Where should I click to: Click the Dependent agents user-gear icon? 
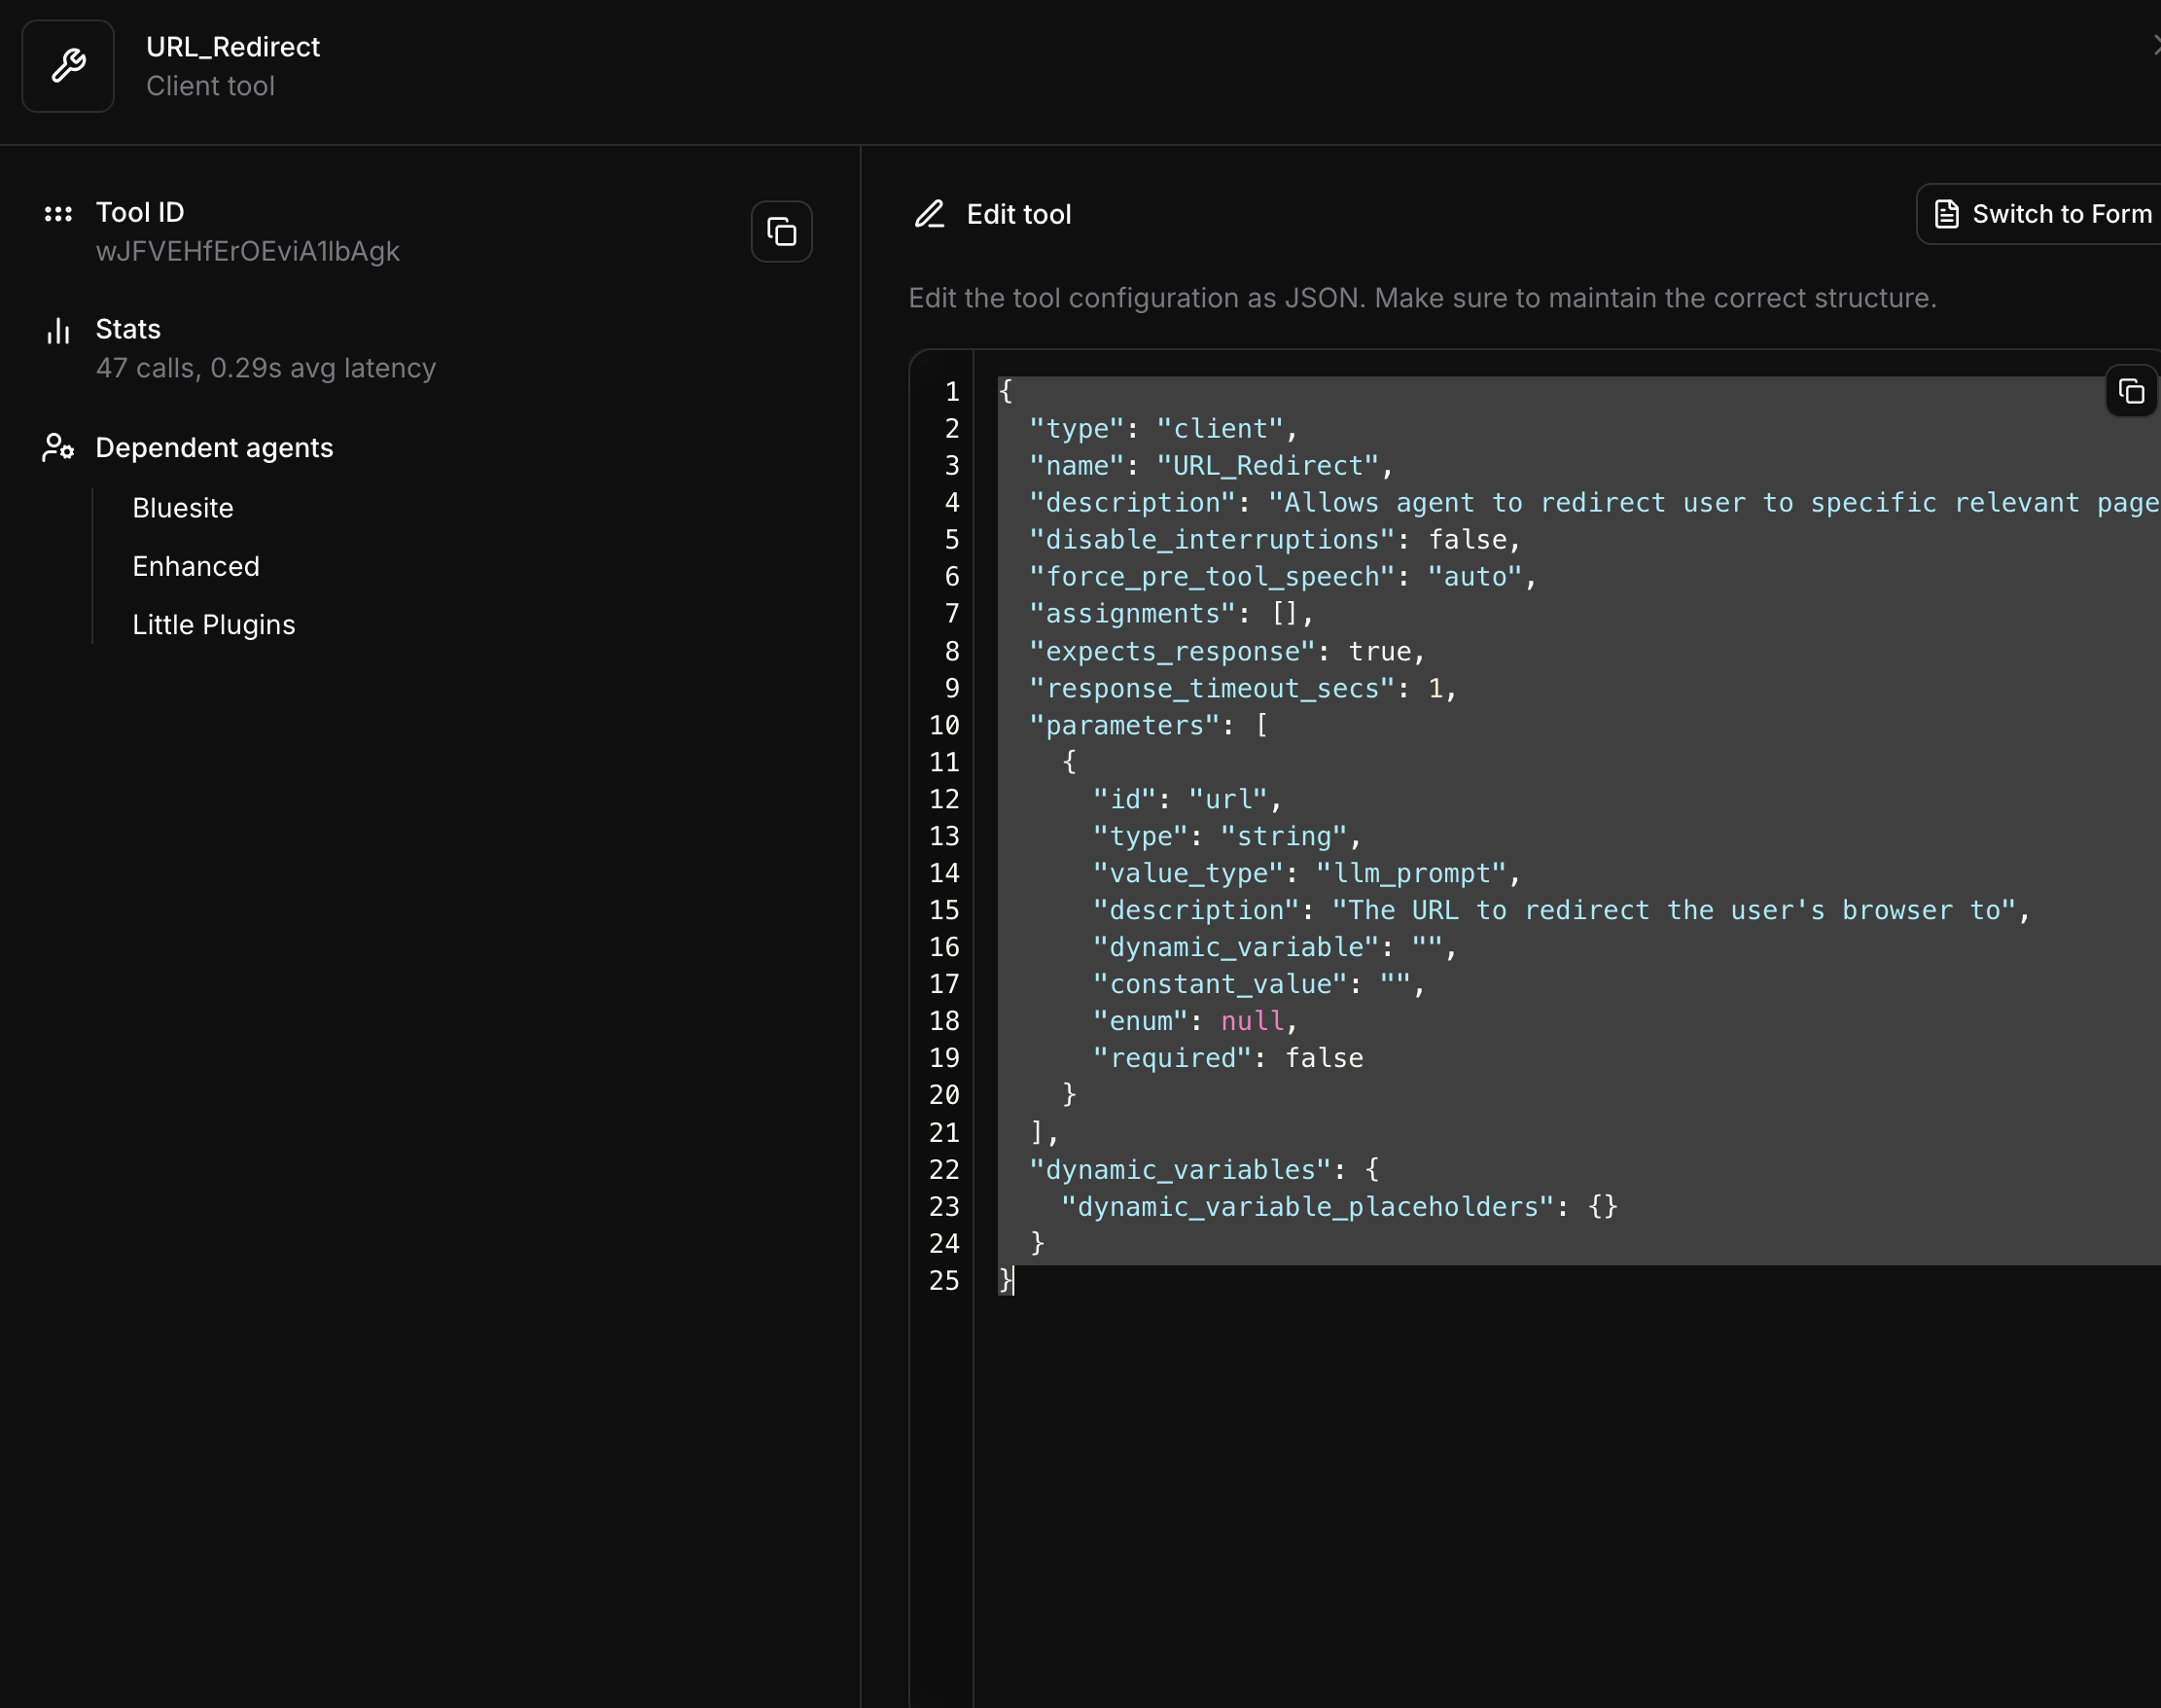coord(58,448)
